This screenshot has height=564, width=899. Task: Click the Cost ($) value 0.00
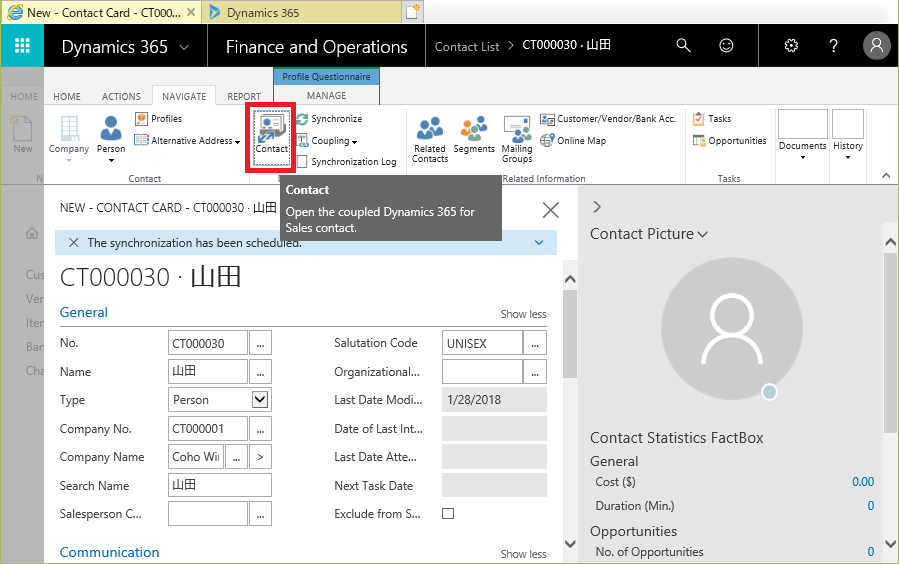coord(863,481)
